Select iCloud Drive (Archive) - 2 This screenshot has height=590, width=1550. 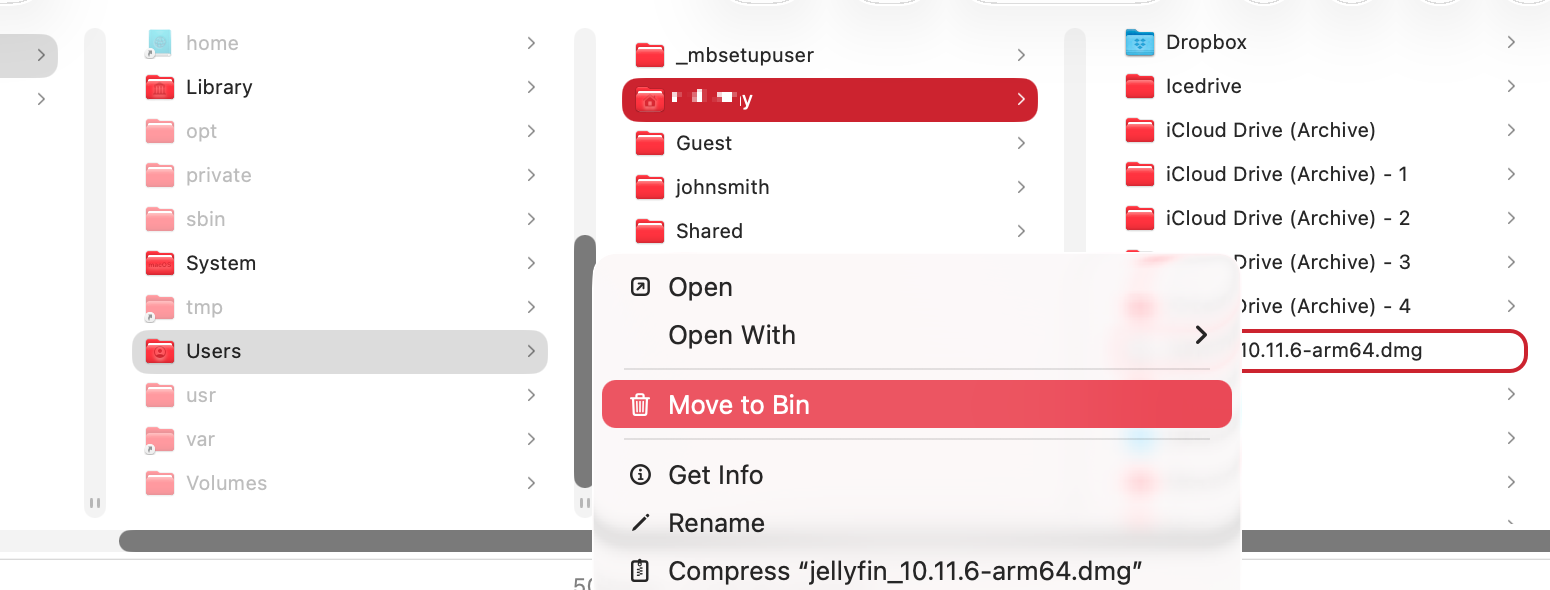coord(1290,218)
